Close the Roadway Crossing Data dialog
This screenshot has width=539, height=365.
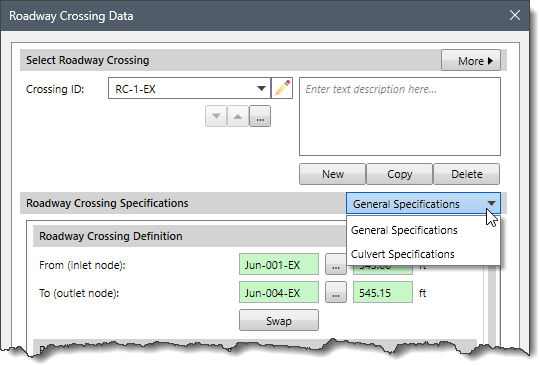tap(515, 15)
